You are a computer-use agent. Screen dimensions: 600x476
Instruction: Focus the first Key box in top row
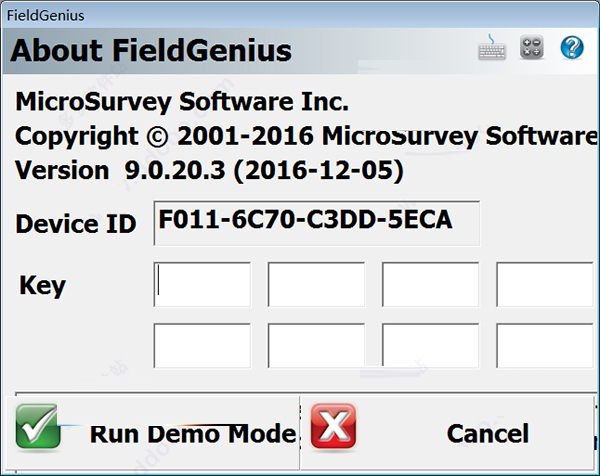pos(202,286)
